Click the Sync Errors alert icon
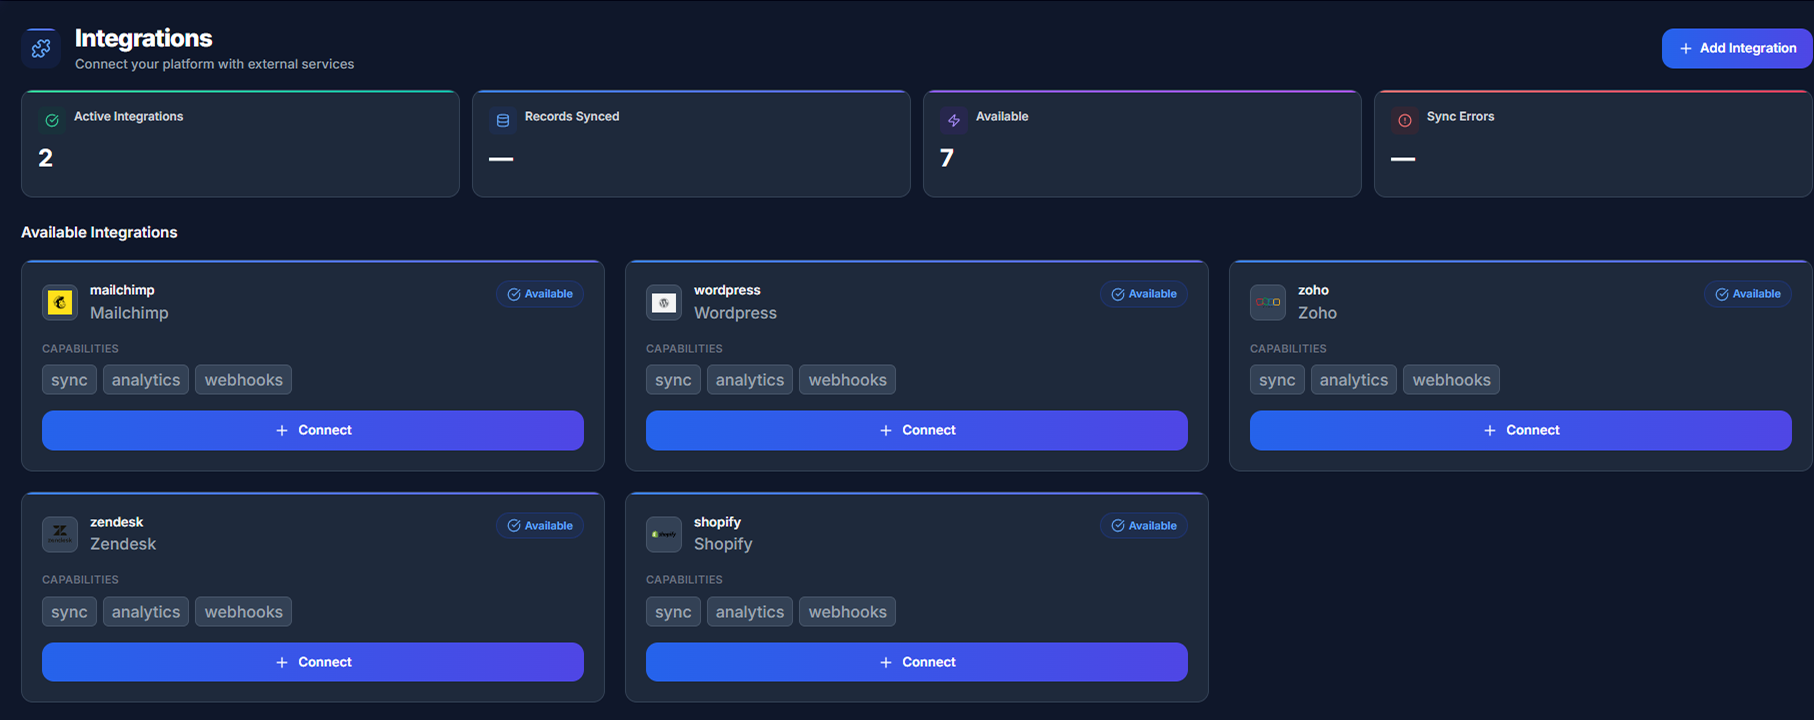Viewport: 1814px width, 720px height. tap(1405, 120)
